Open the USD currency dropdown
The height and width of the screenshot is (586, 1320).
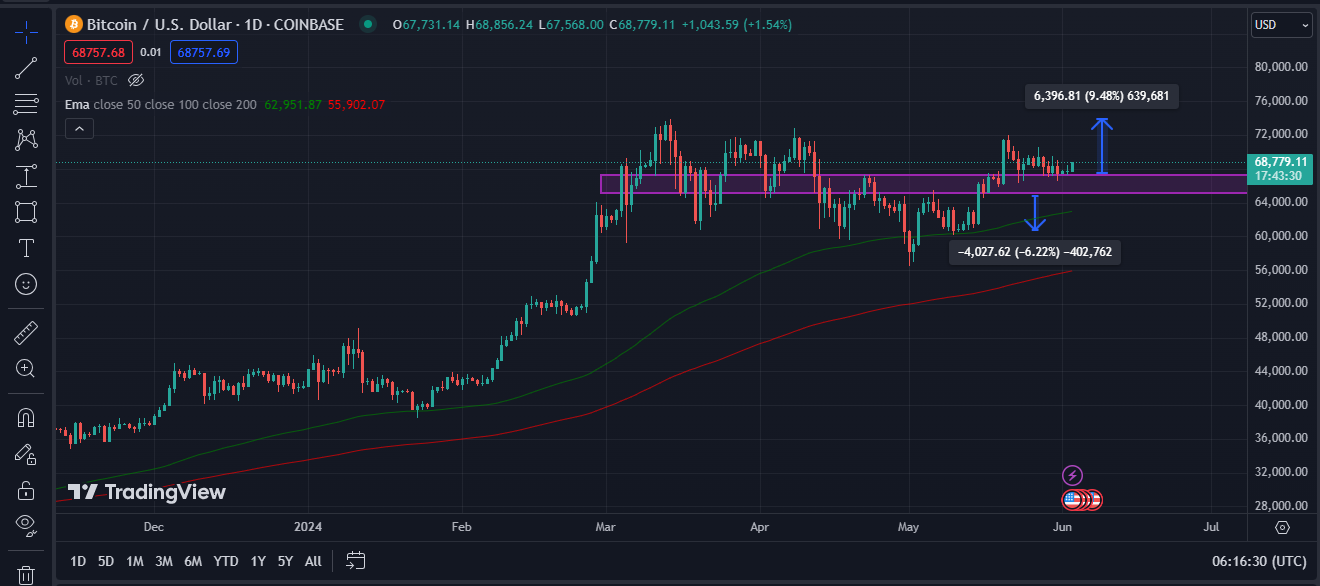[1281, 24]
